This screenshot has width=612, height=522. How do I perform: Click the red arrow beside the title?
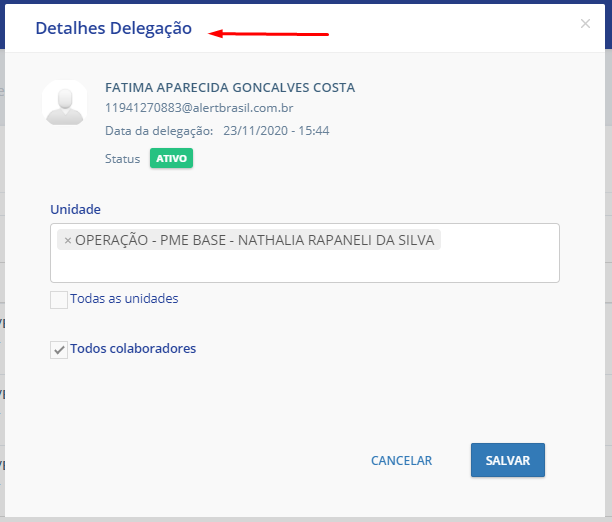pos(269,34)
